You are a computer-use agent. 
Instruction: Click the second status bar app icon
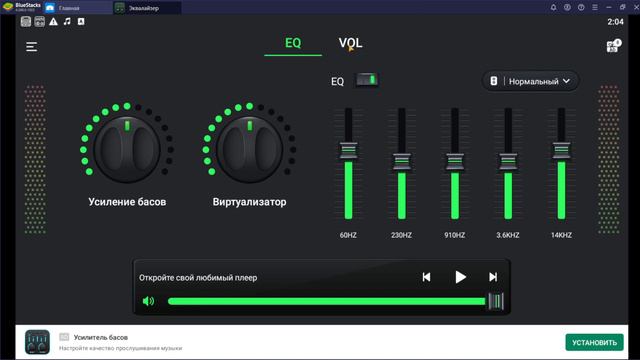[x=40, y=22]
